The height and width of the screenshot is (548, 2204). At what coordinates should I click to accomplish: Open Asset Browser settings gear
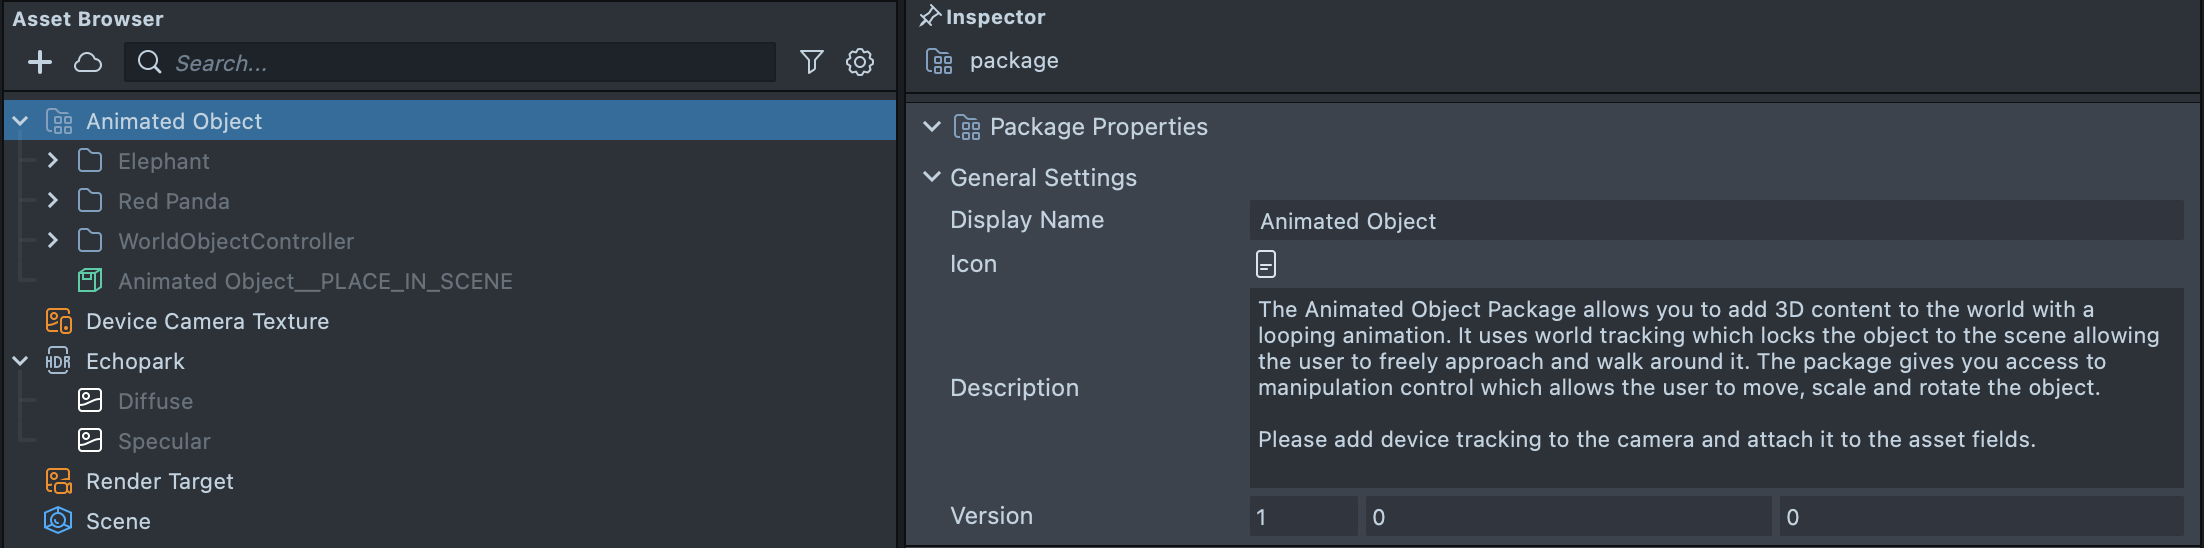coord(860,63)
